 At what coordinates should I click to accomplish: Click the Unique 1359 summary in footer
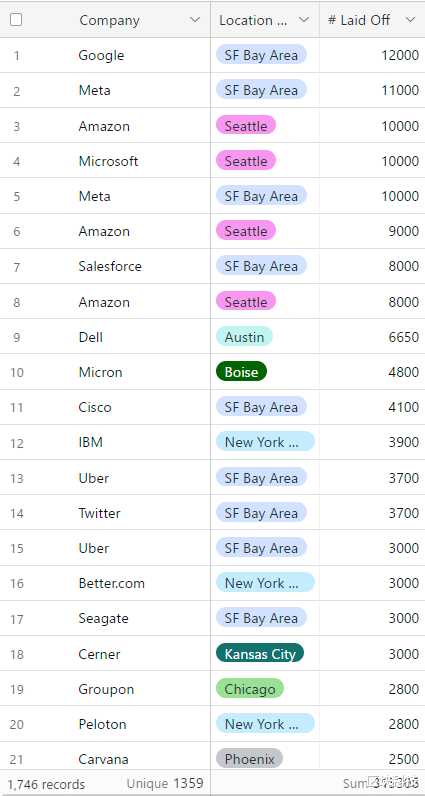tap(165, 784)
